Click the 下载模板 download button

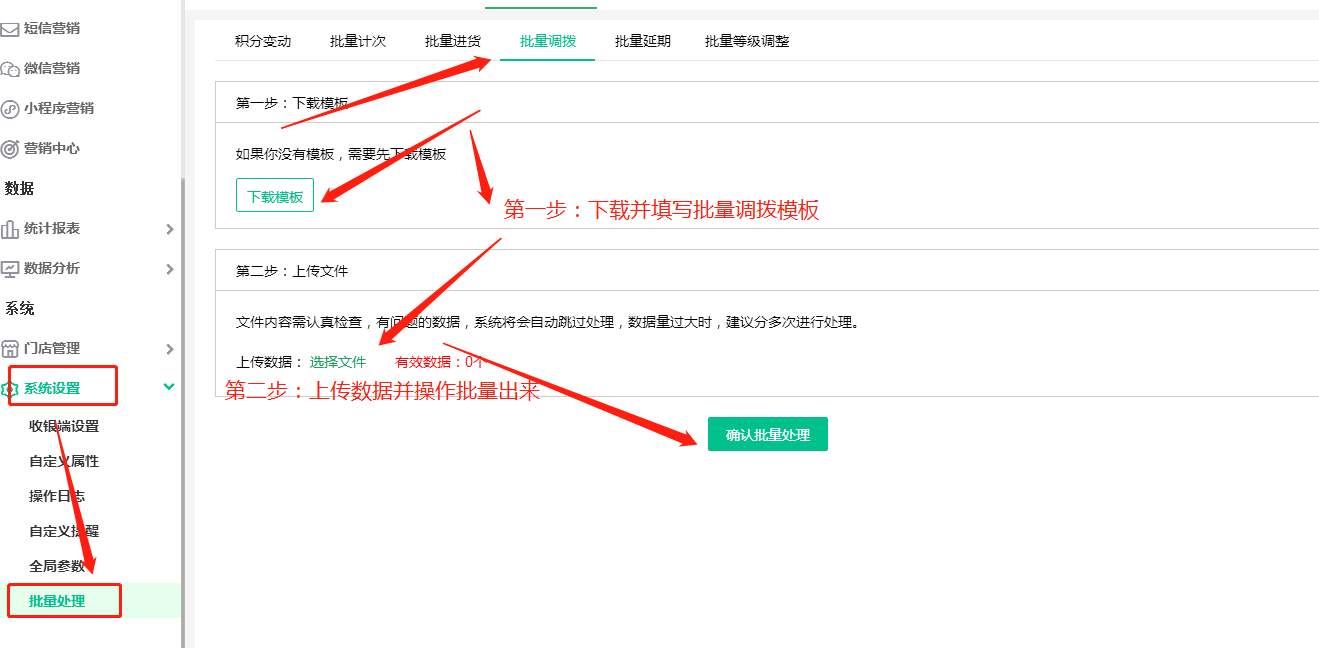point(274,195)
